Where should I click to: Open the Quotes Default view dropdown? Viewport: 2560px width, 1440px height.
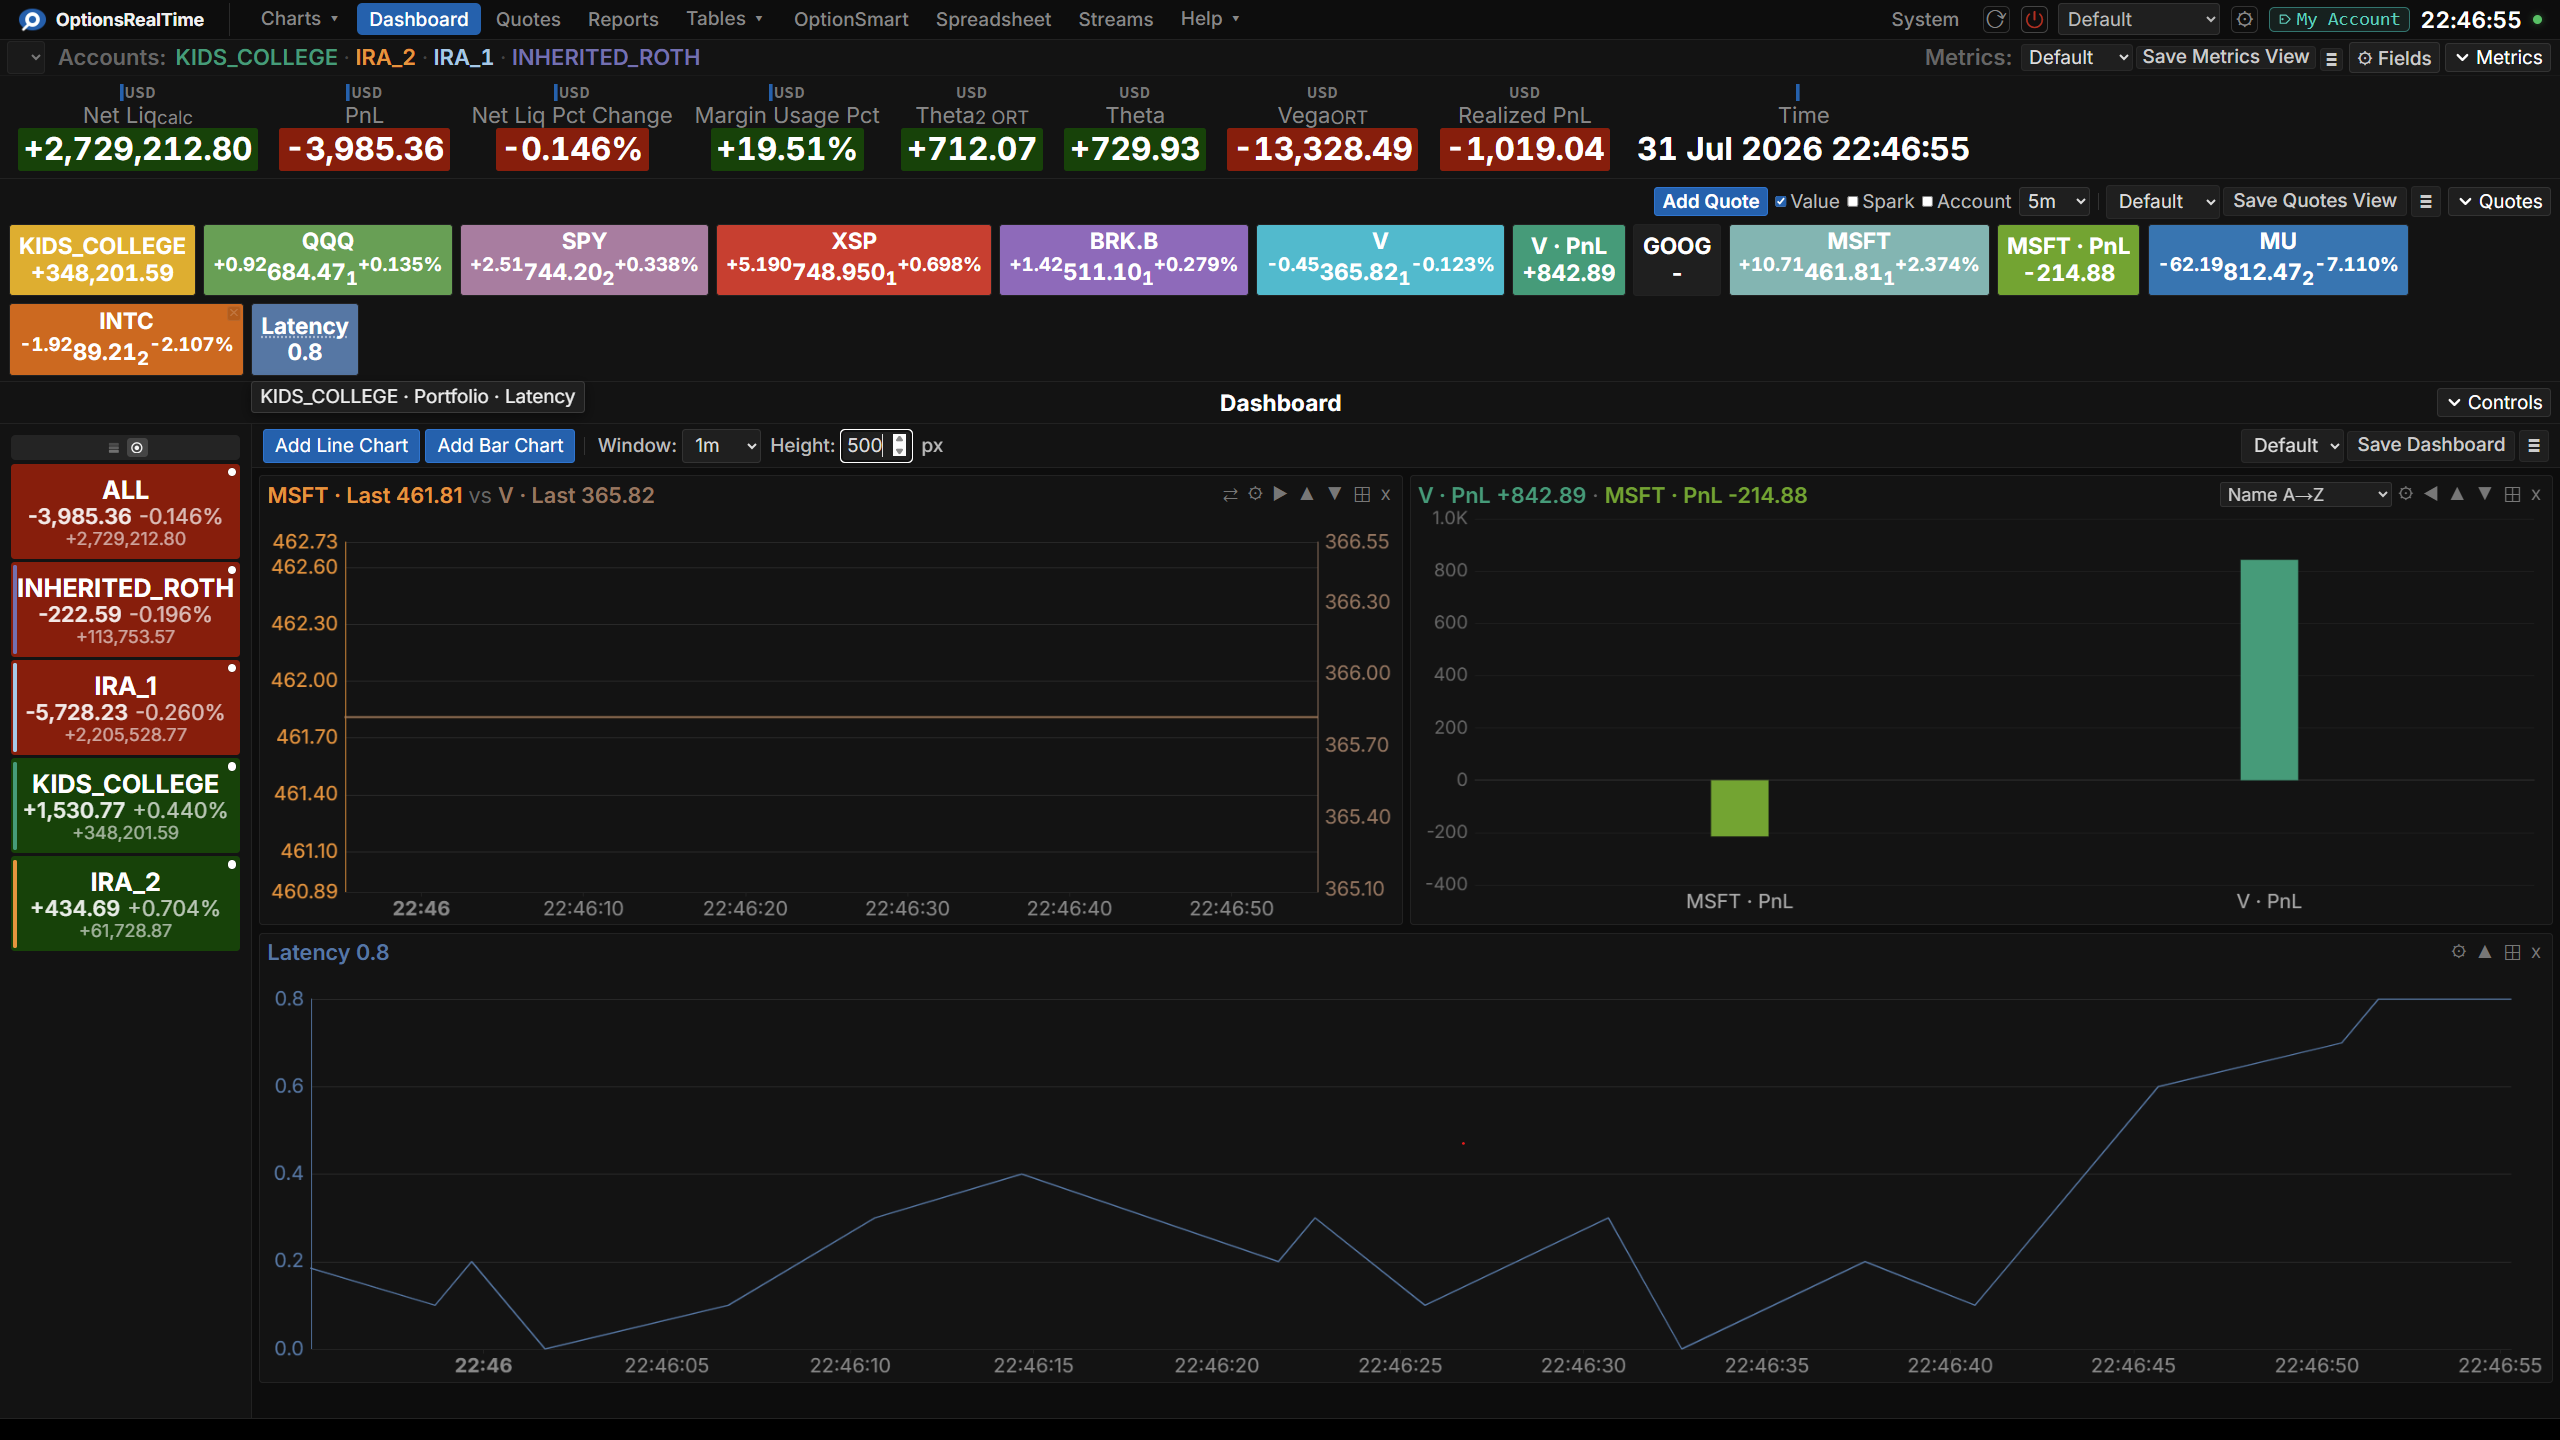(x=2163, y=202)
